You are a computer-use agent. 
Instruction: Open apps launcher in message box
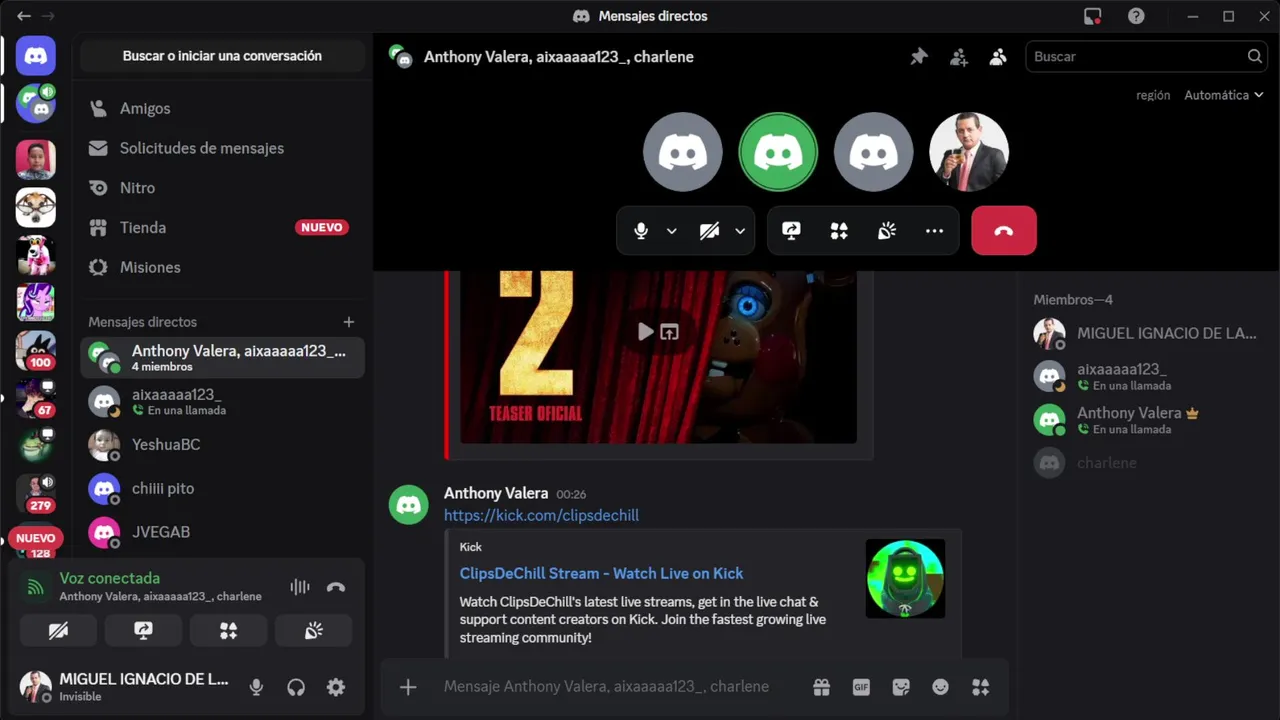(x=980, y=687)
